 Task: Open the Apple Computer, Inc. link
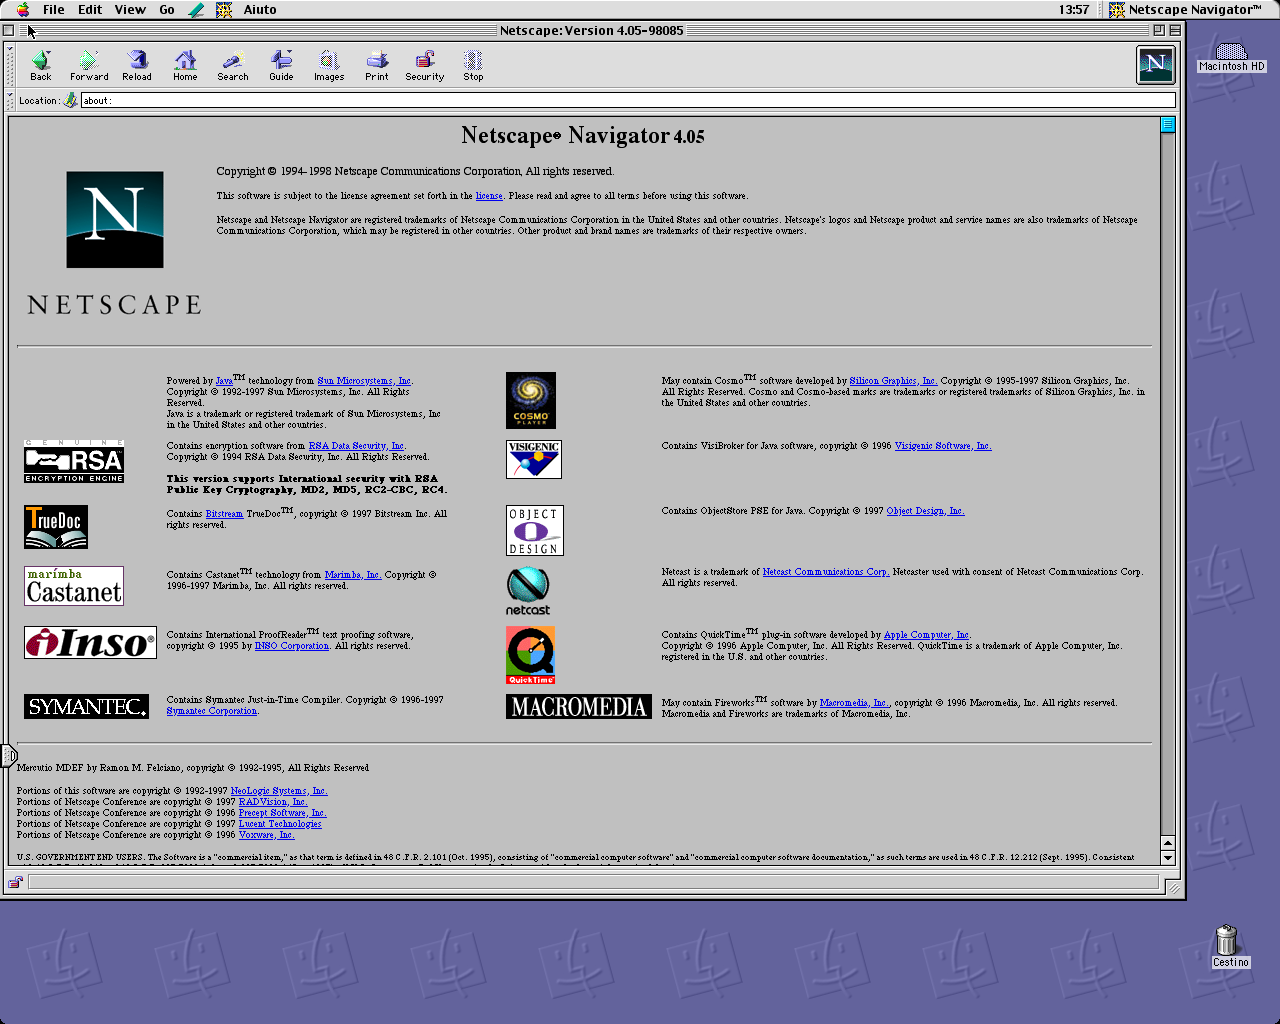click(927, 635)
